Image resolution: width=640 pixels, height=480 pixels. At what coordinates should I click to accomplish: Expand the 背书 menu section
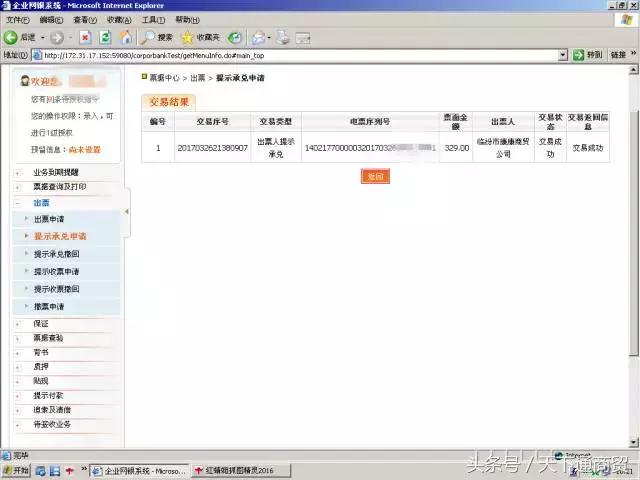point(41,353)
